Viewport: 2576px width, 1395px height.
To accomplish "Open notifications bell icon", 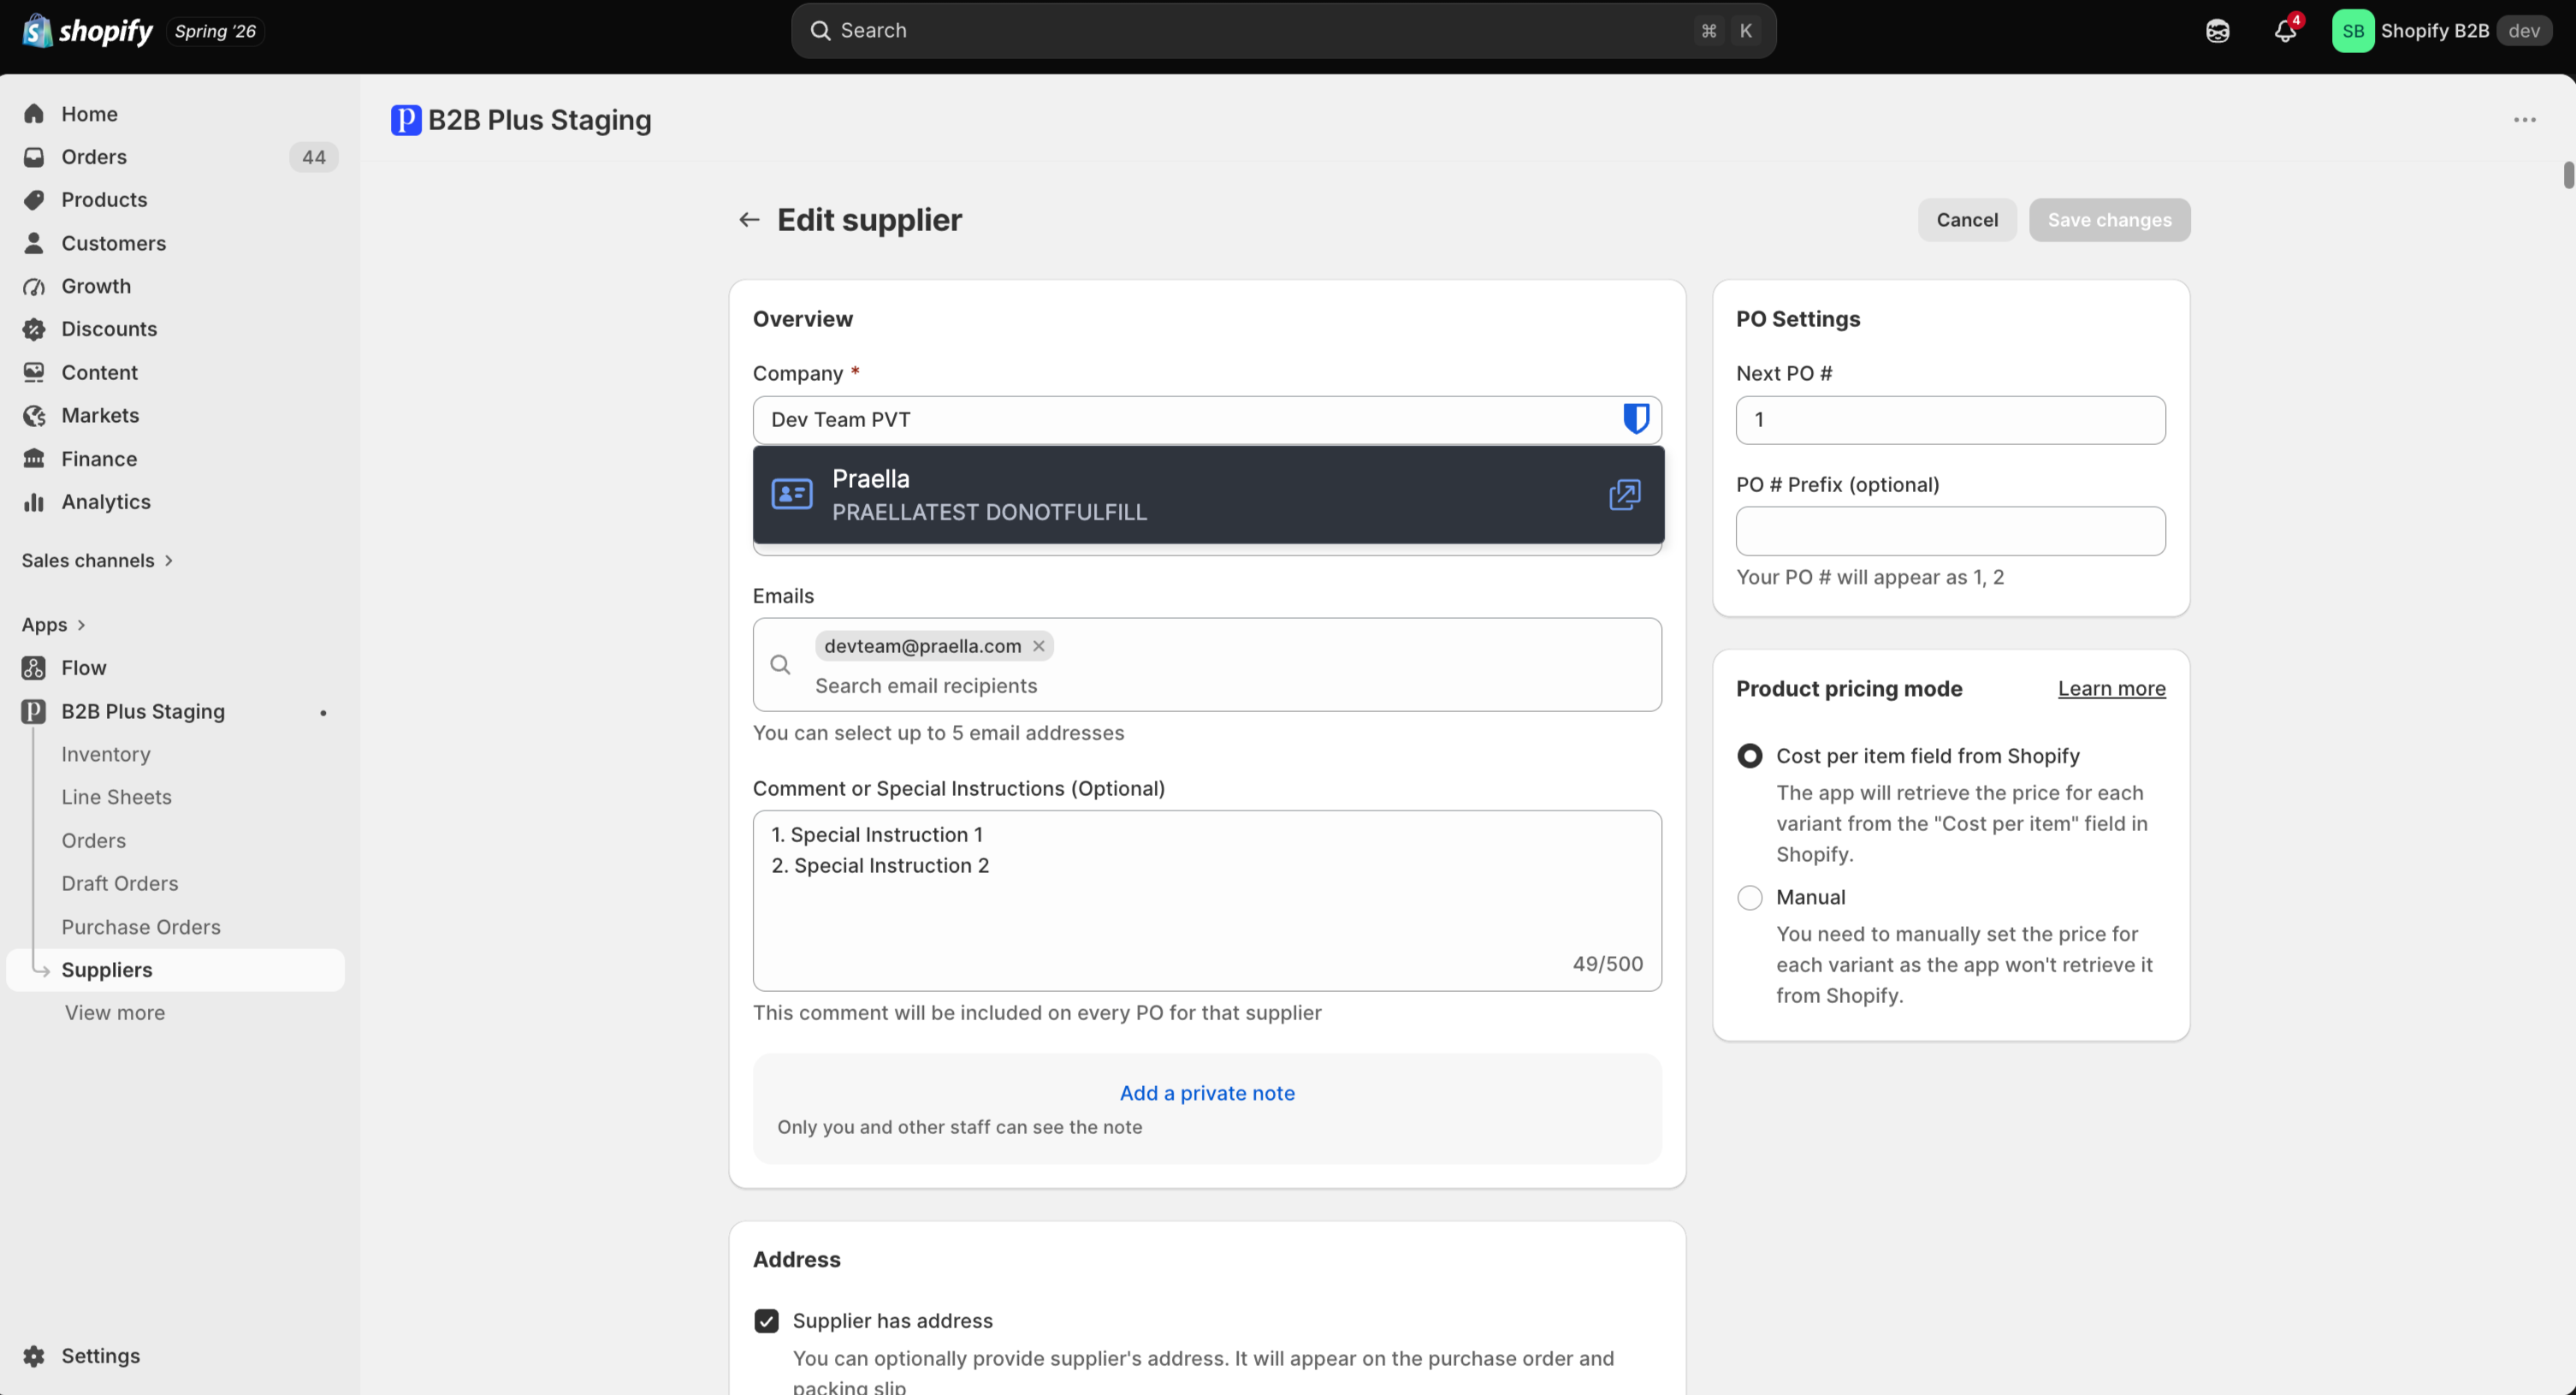I will pyautogui.click(x=2285, y=31).
